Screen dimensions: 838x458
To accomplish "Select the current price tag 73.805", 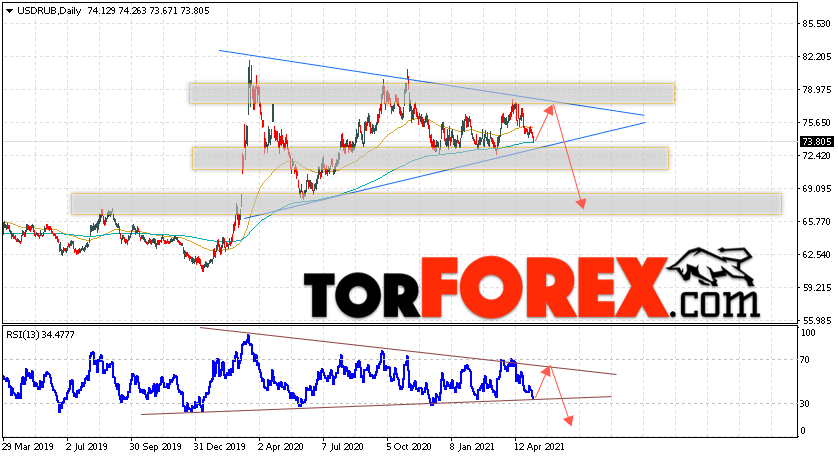I will point(817,142).
